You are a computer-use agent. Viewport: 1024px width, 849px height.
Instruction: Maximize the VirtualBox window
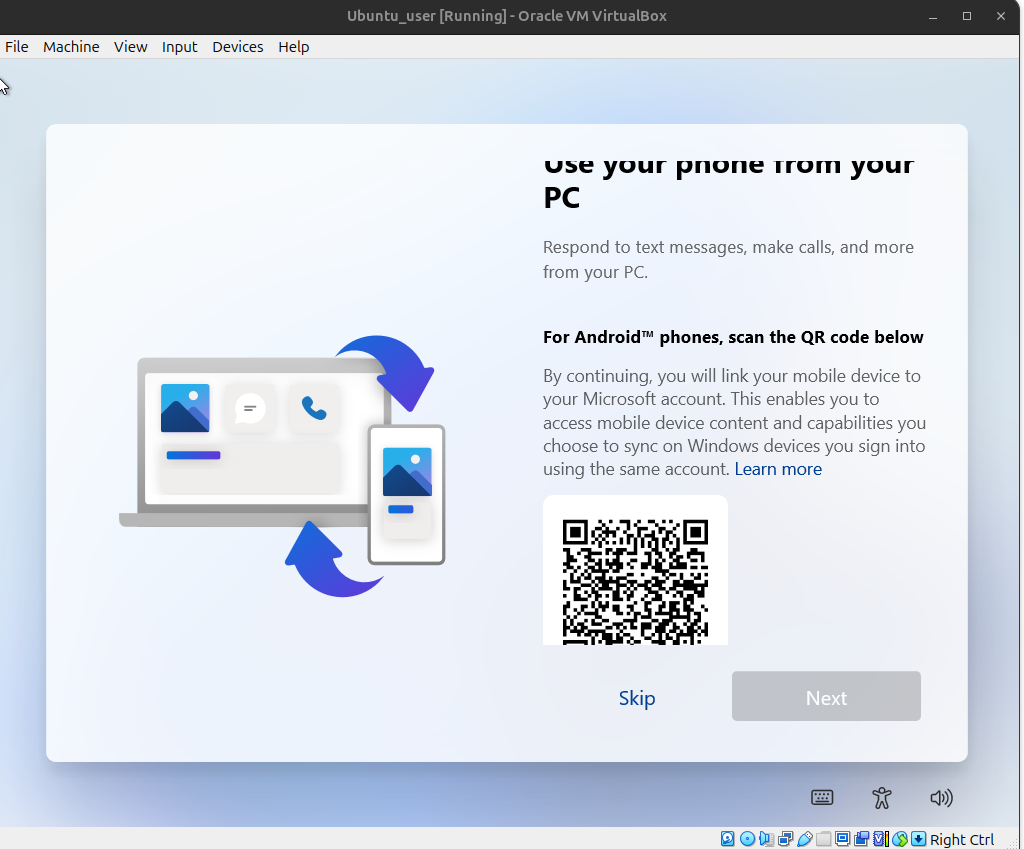coord(967,16)
